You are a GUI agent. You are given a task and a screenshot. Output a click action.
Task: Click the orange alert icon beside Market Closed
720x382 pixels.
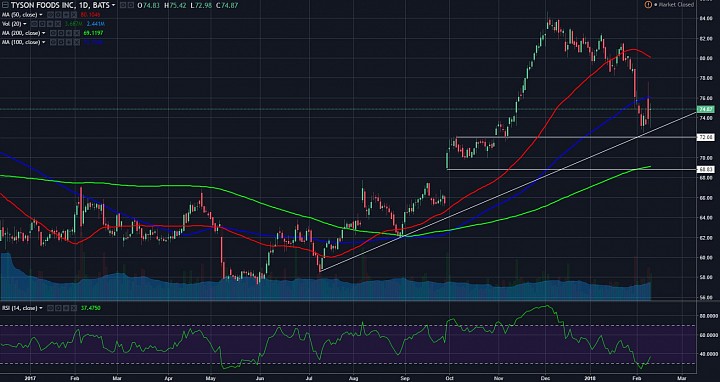[x=648, y=5]
